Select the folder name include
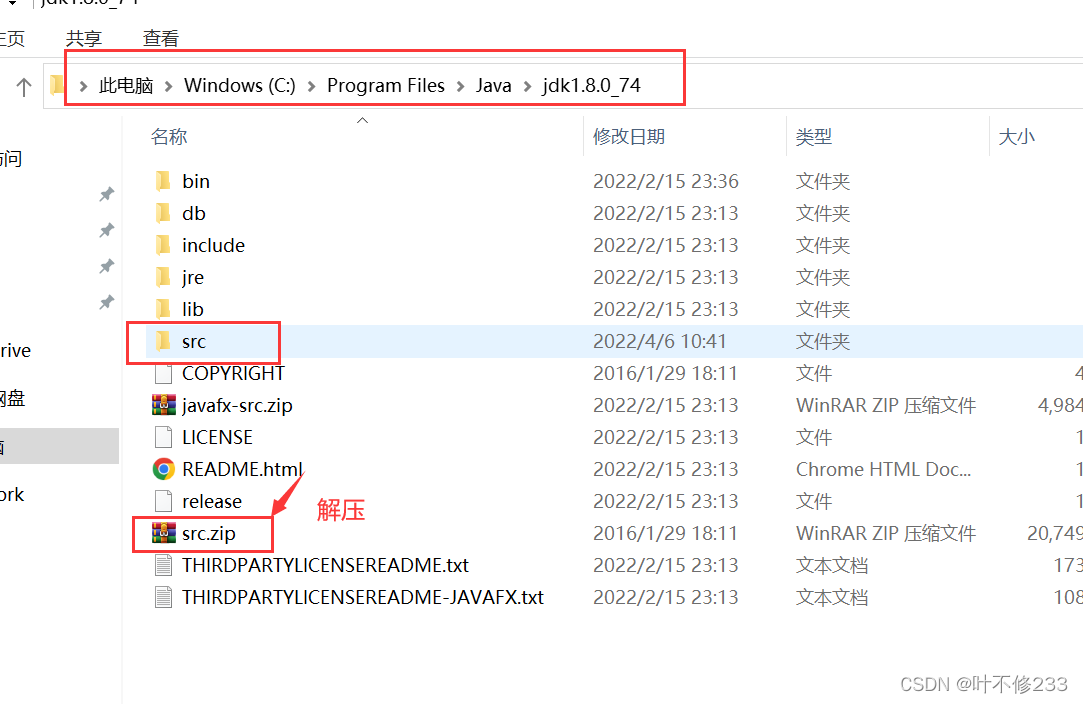Screen dimensions: 1083x704 [213, 245]
